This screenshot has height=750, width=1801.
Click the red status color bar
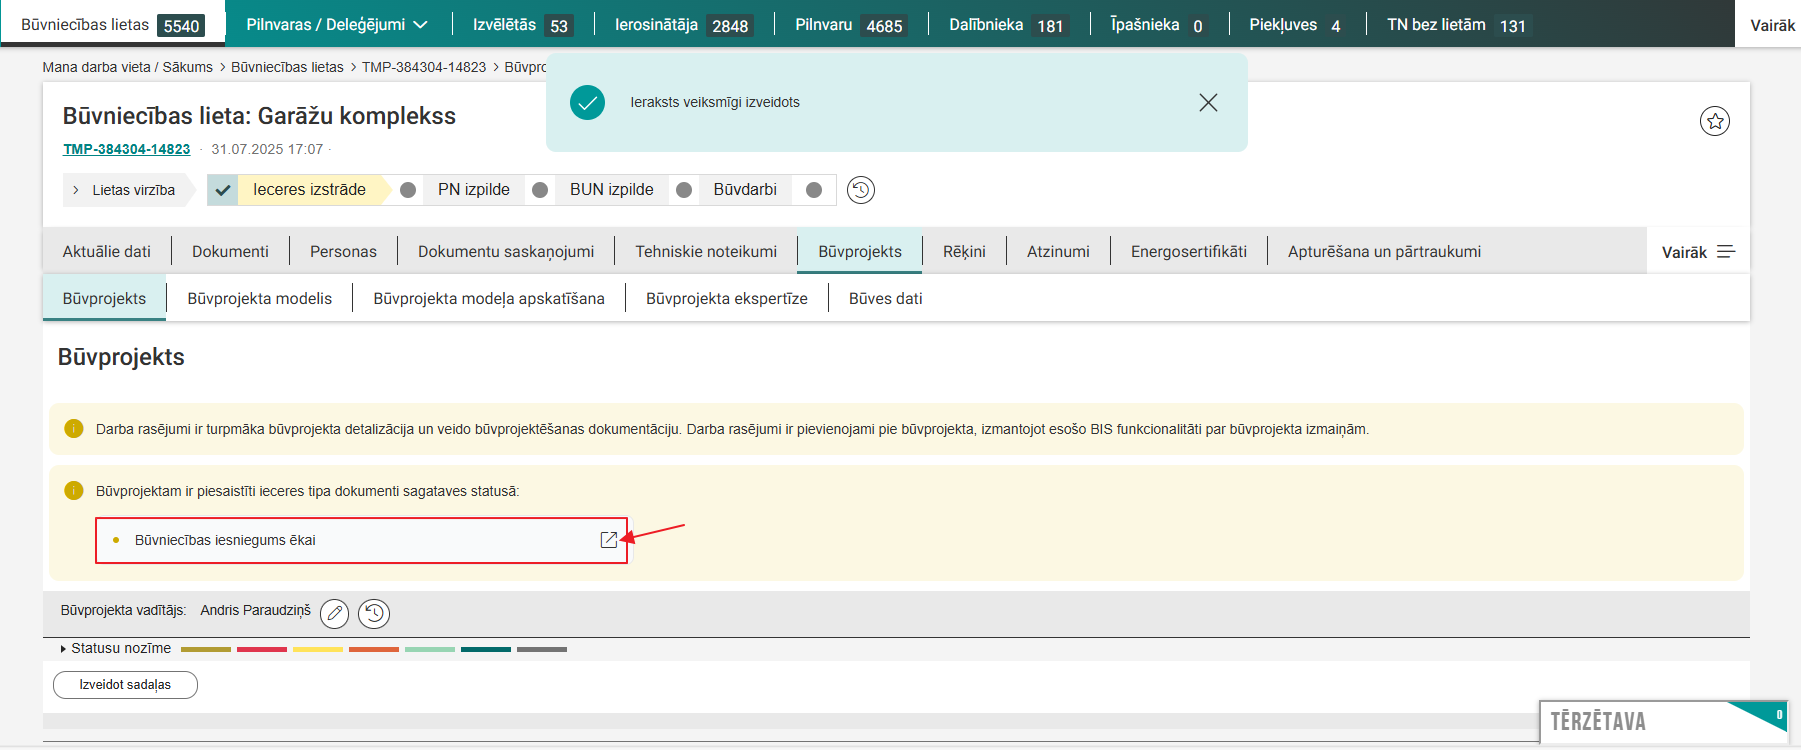pos(261,649)
